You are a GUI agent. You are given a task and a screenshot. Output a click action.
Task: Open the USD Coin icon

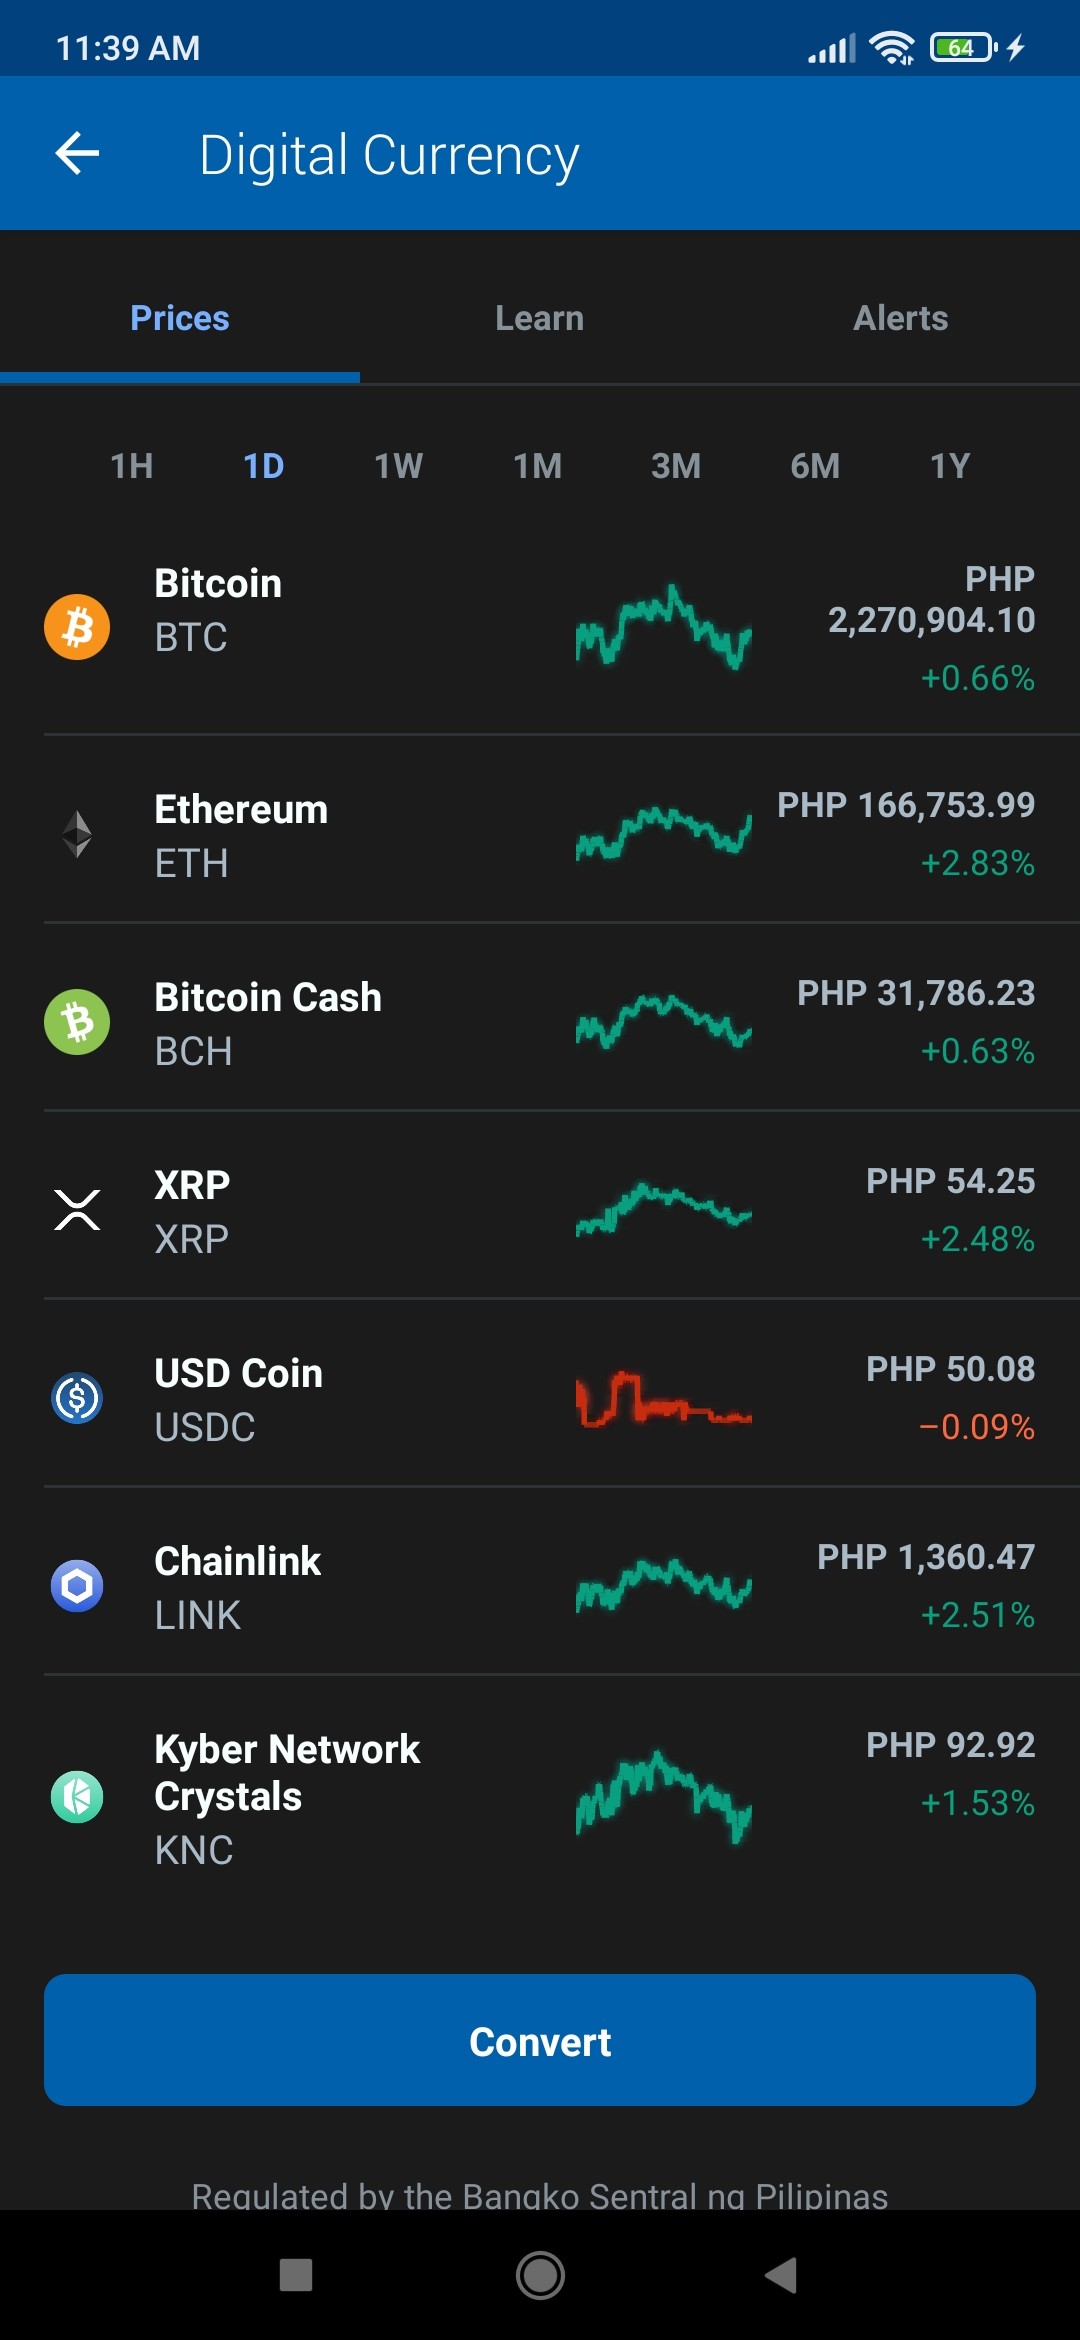tap(77, 1398)
